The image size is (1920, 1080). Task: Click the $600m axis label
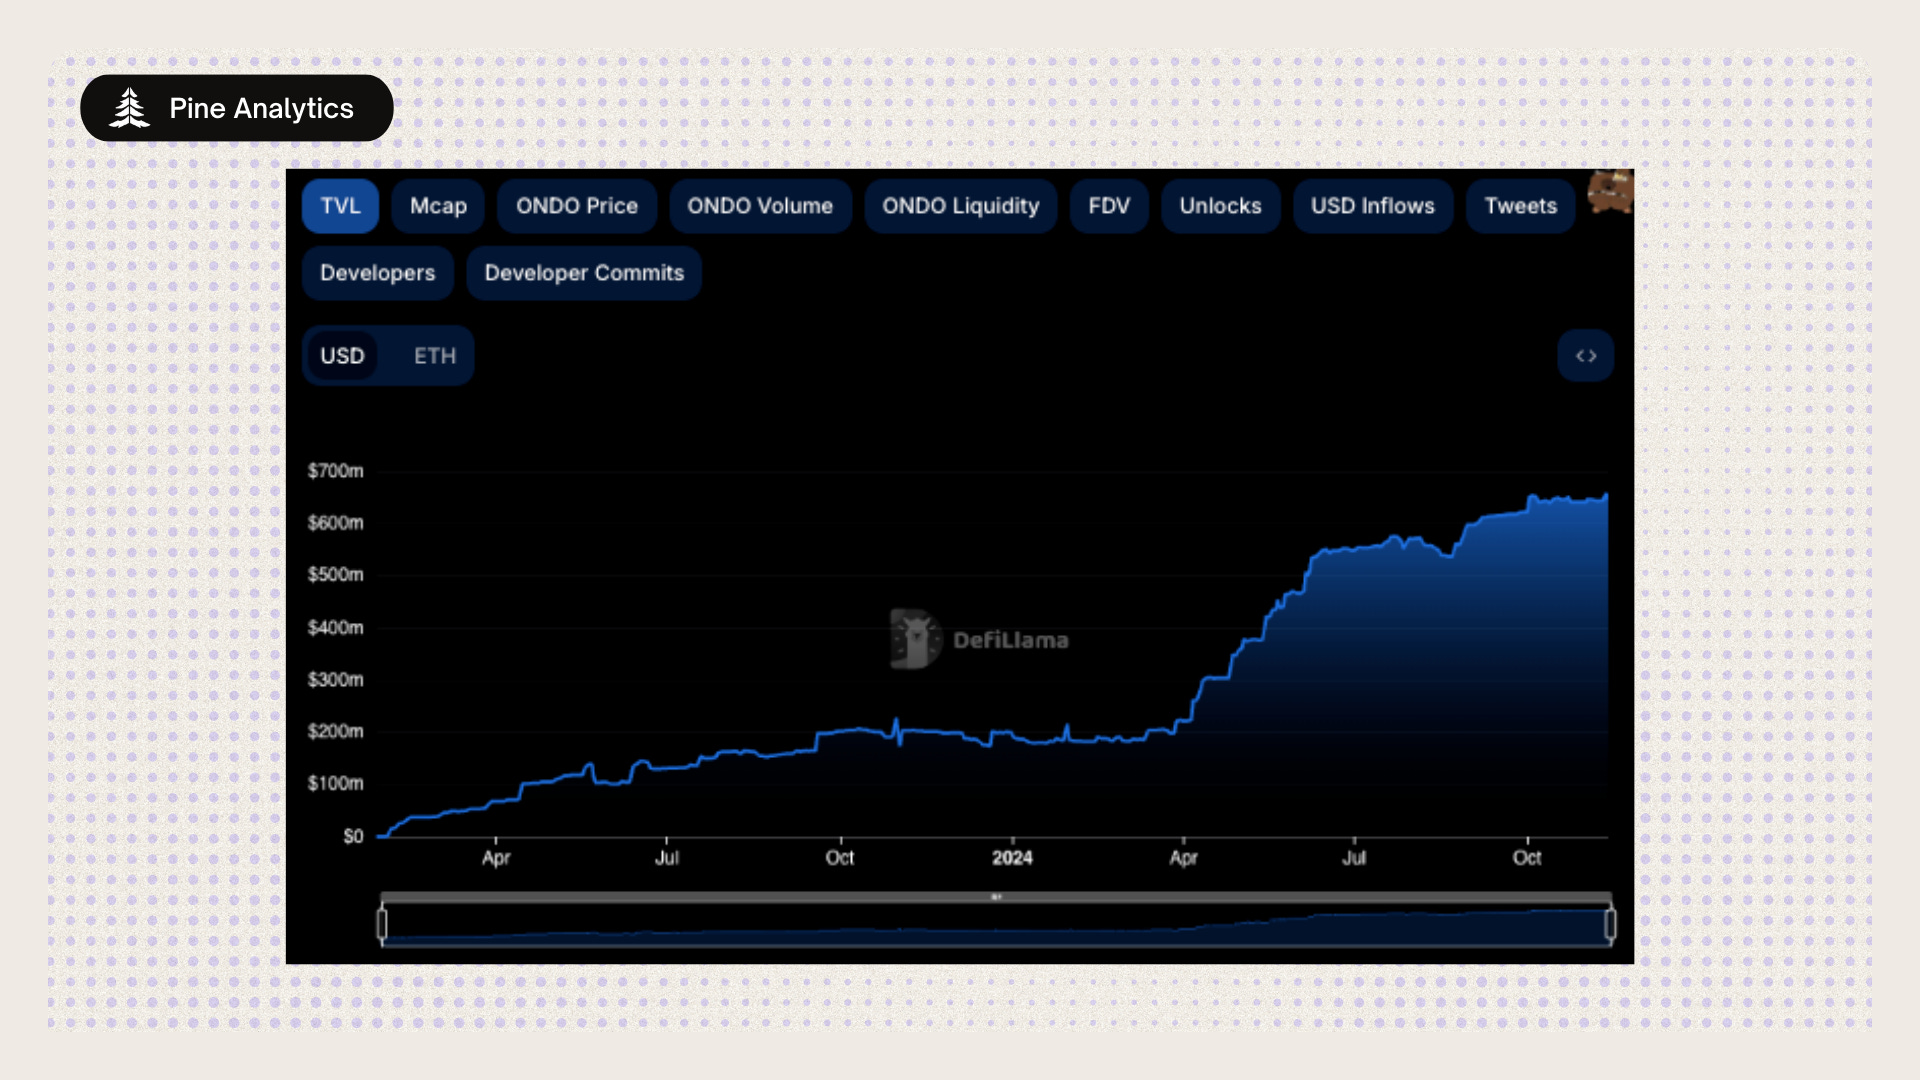[335, 523]
